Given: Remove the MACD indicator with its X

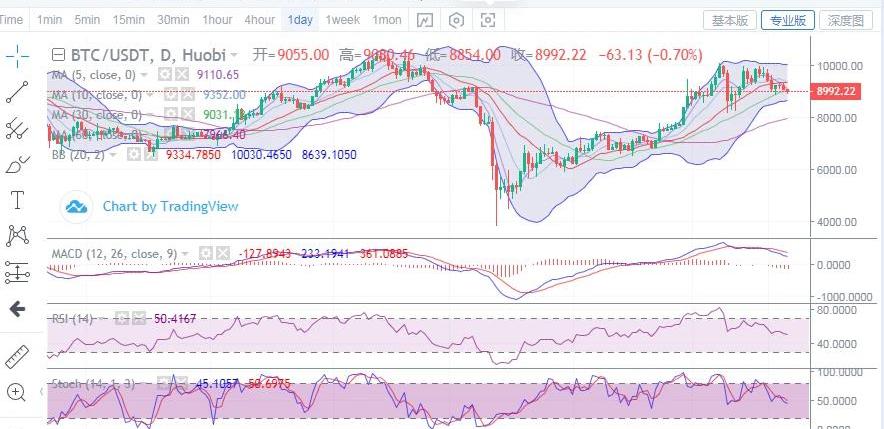Looking at the screenshot, I should tap(221, 254).
